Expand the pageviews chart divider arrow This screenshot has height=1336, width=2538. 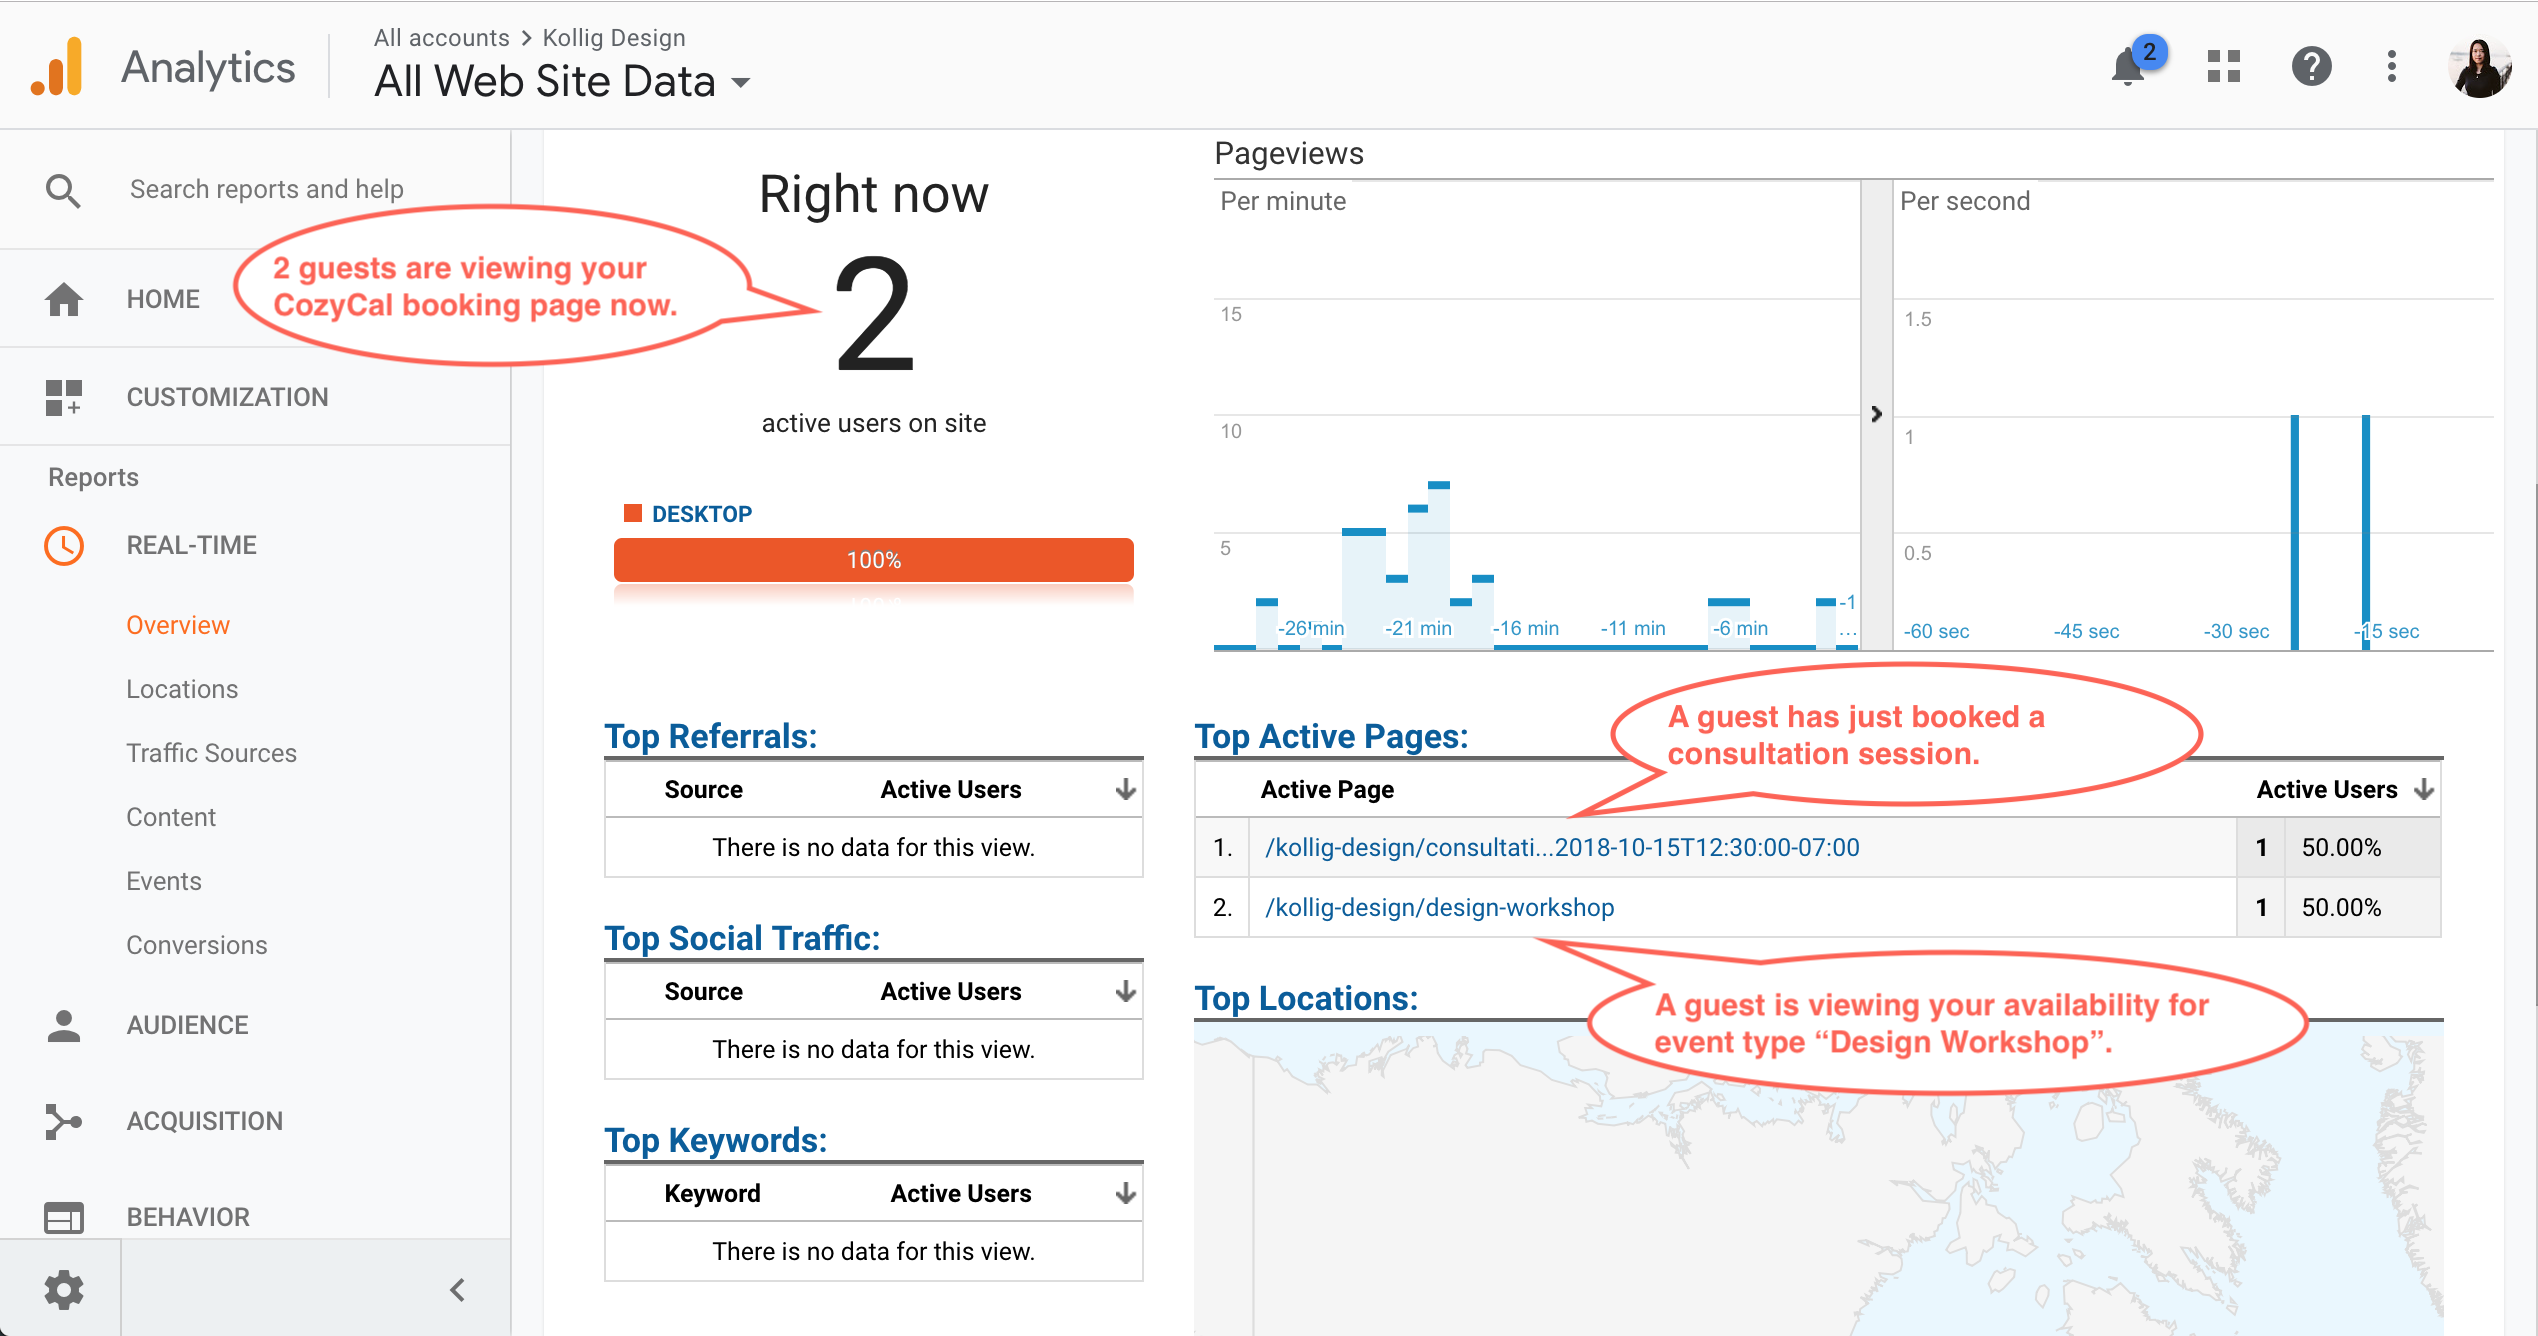[x=1876, y=414]
